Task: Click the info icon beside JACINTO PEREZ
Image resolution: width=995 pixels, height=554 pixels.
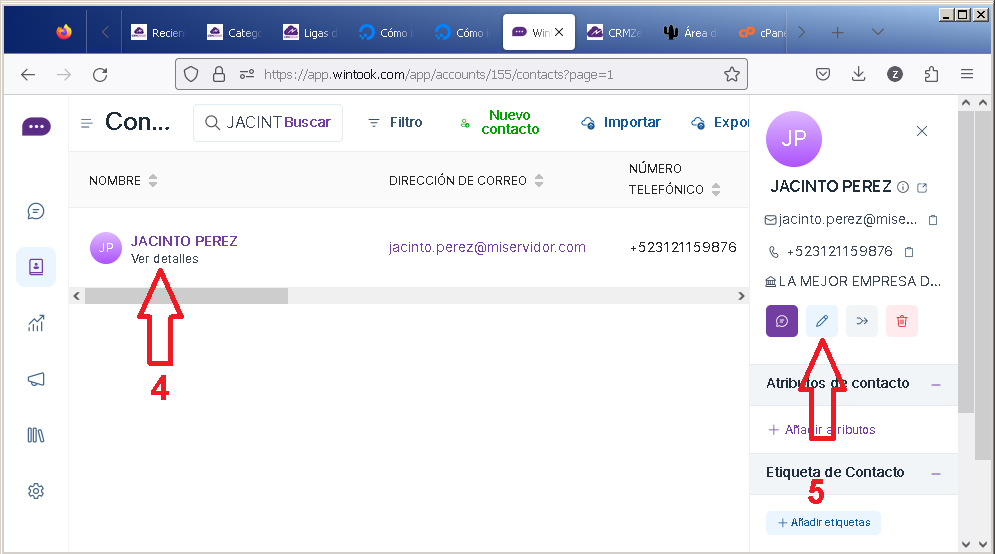Action: click(903, 187)
